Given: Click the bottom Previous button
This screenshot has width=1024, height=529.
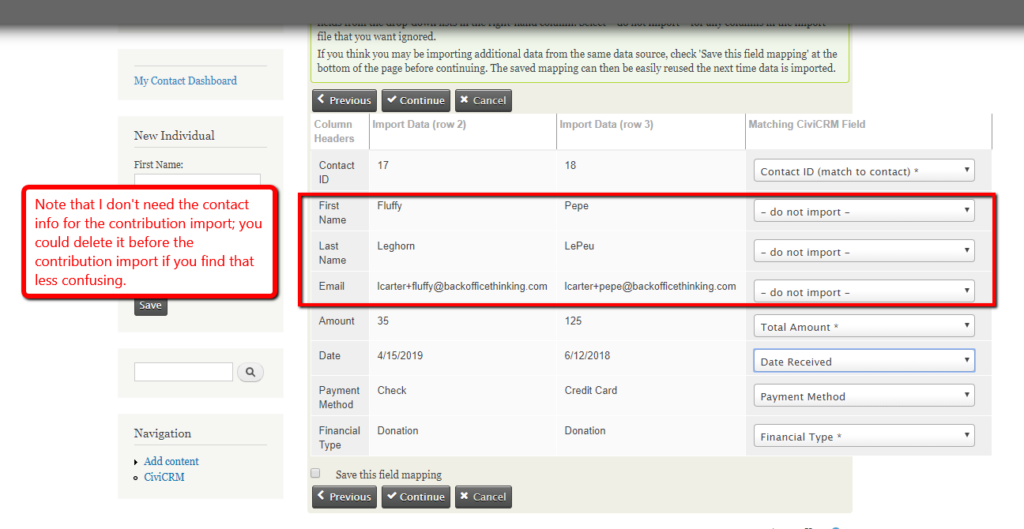Looking at the screenshot, I should (344, 496).
